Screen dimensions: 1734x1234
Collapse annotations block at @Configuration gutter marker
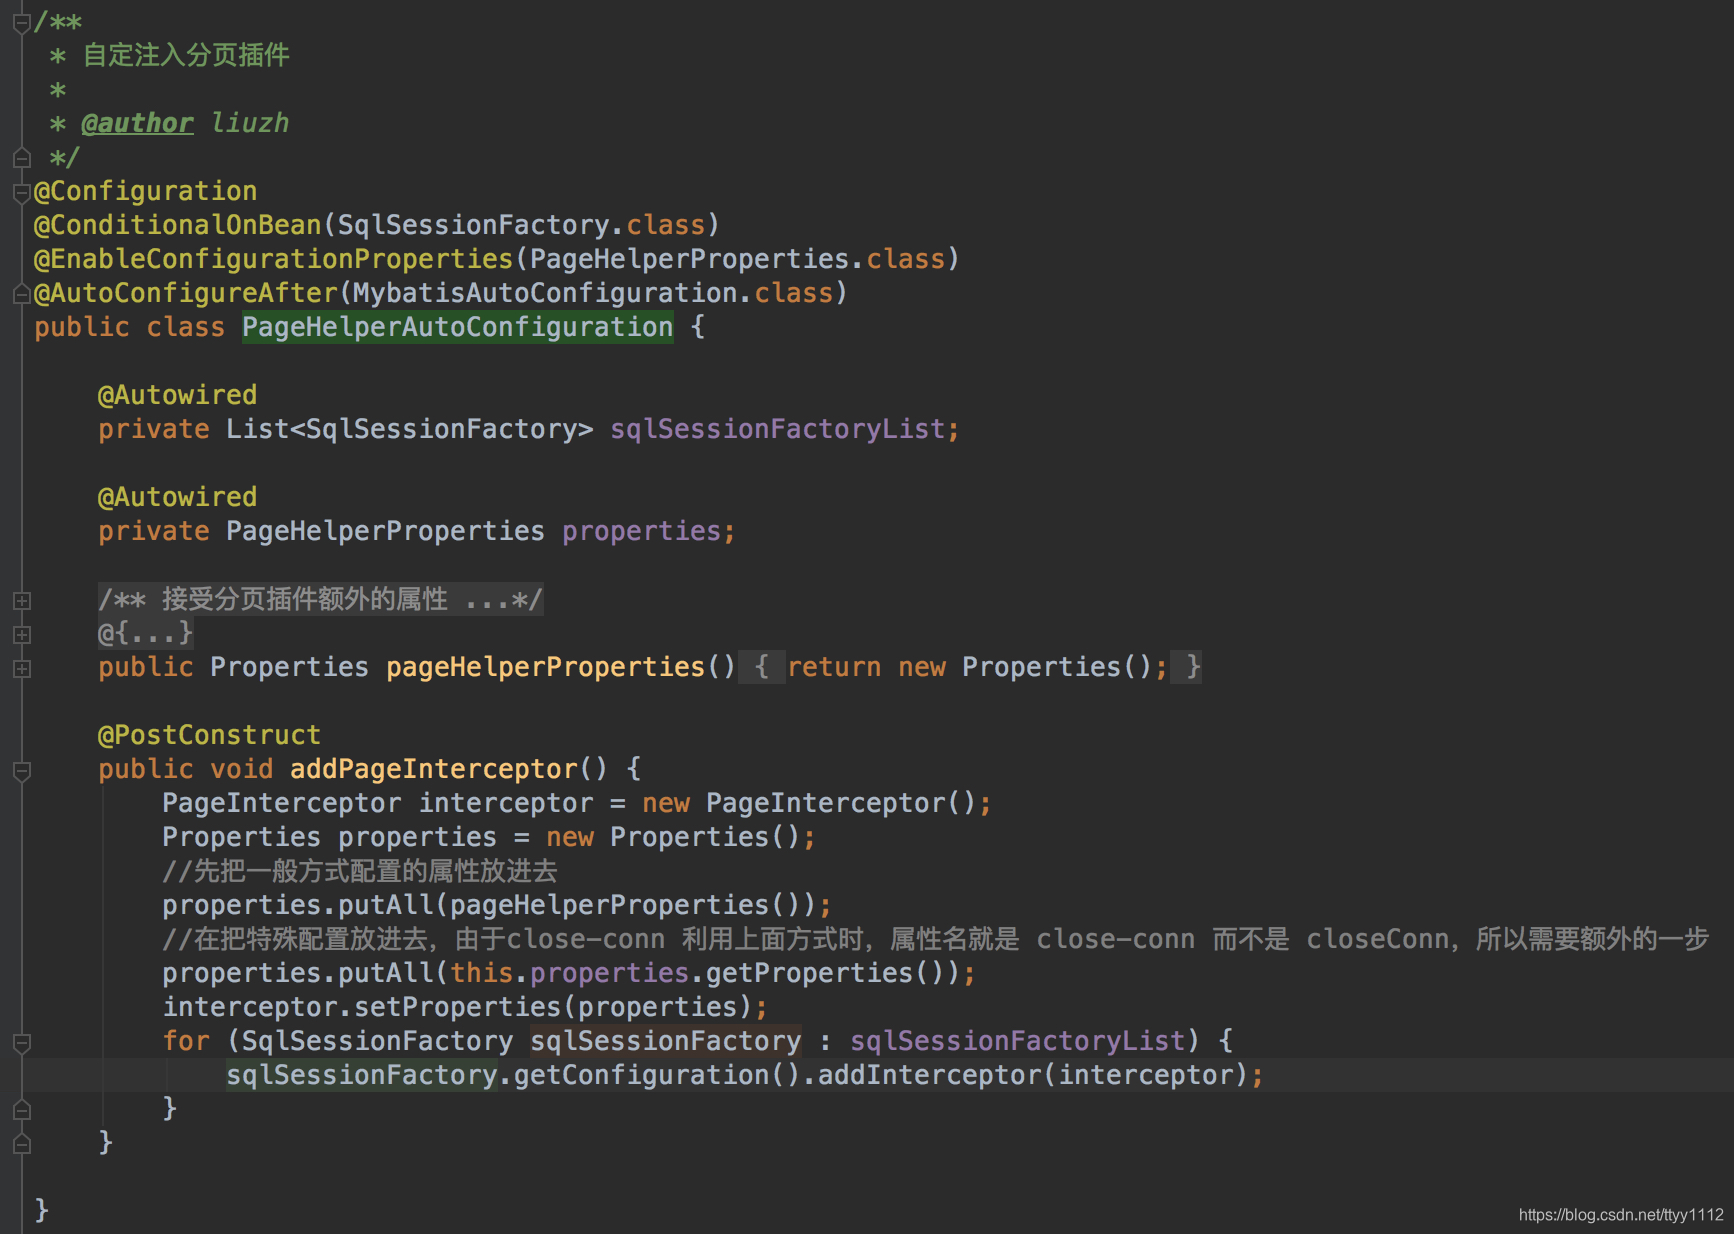[22, 192]
